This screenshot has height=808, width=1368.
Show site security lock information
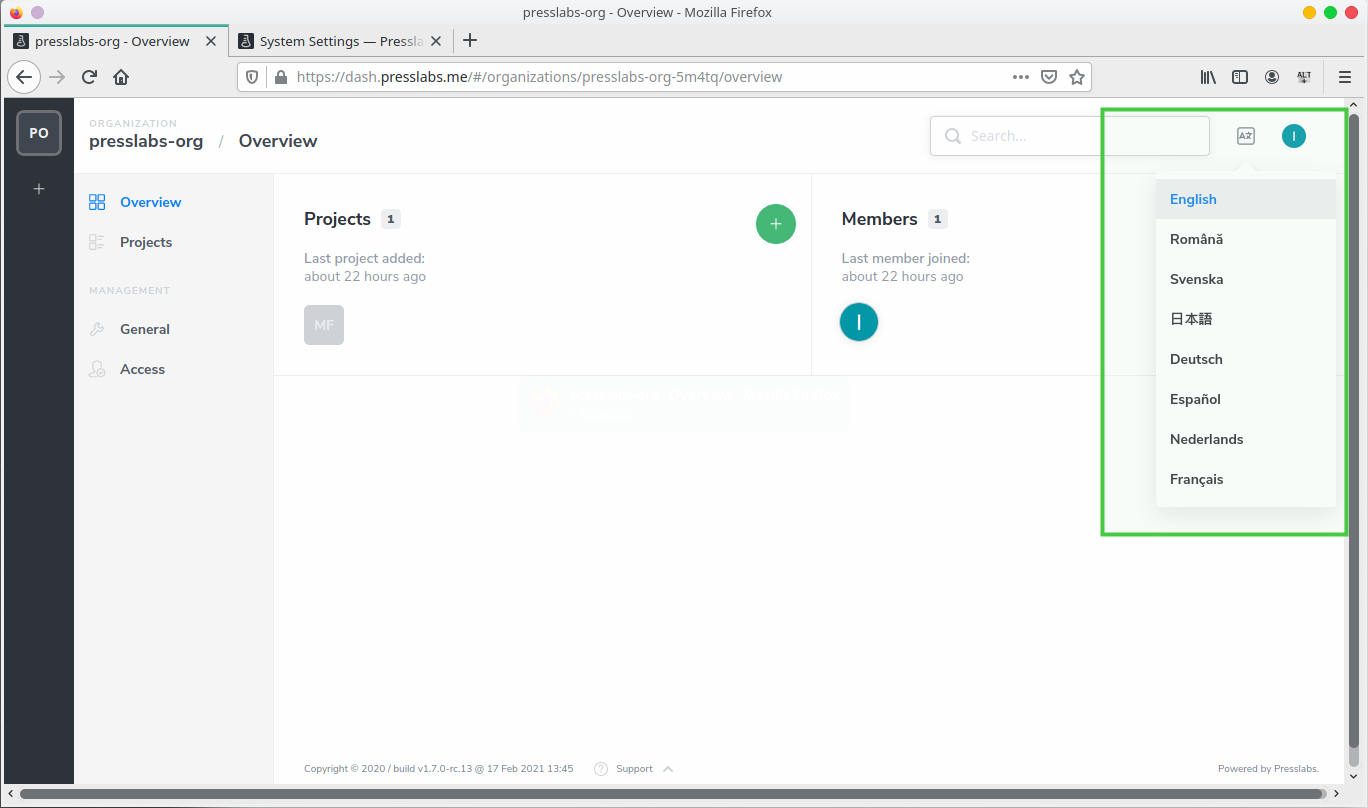point(280,77)
